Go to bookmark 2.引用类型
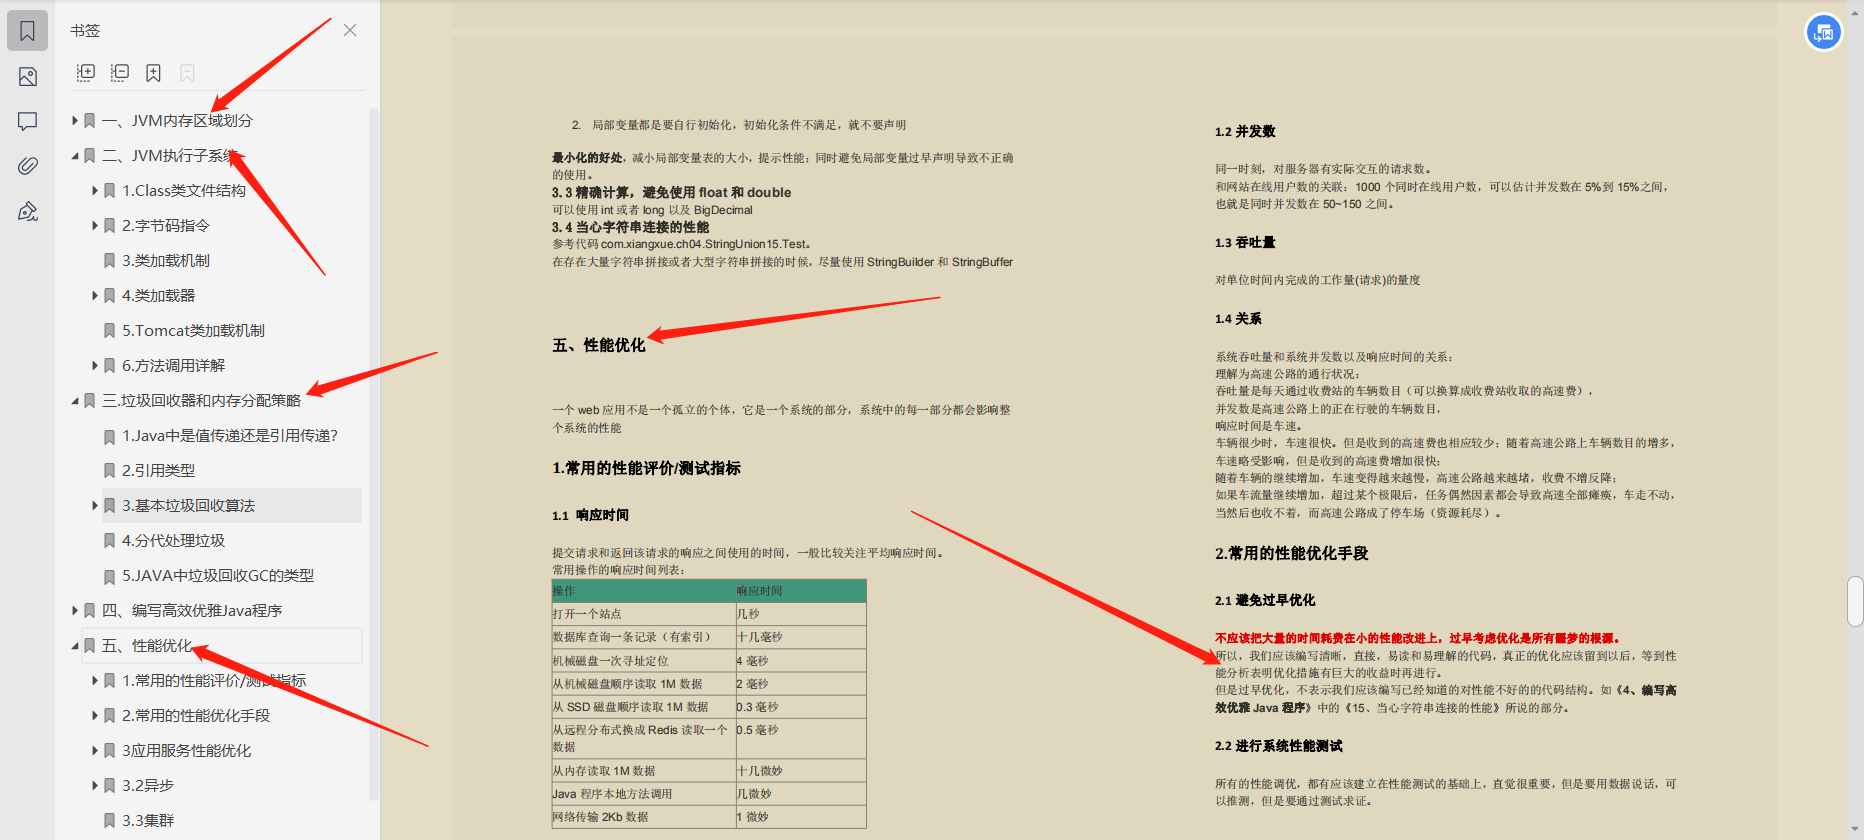Screen dimensions: 1864x840 (159, 471)
